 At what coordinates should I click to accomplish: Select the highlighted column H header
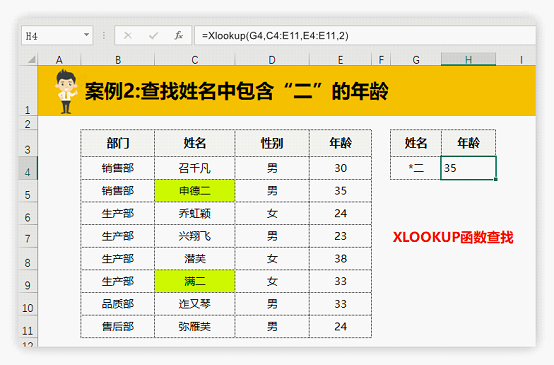tap(468, 59)
